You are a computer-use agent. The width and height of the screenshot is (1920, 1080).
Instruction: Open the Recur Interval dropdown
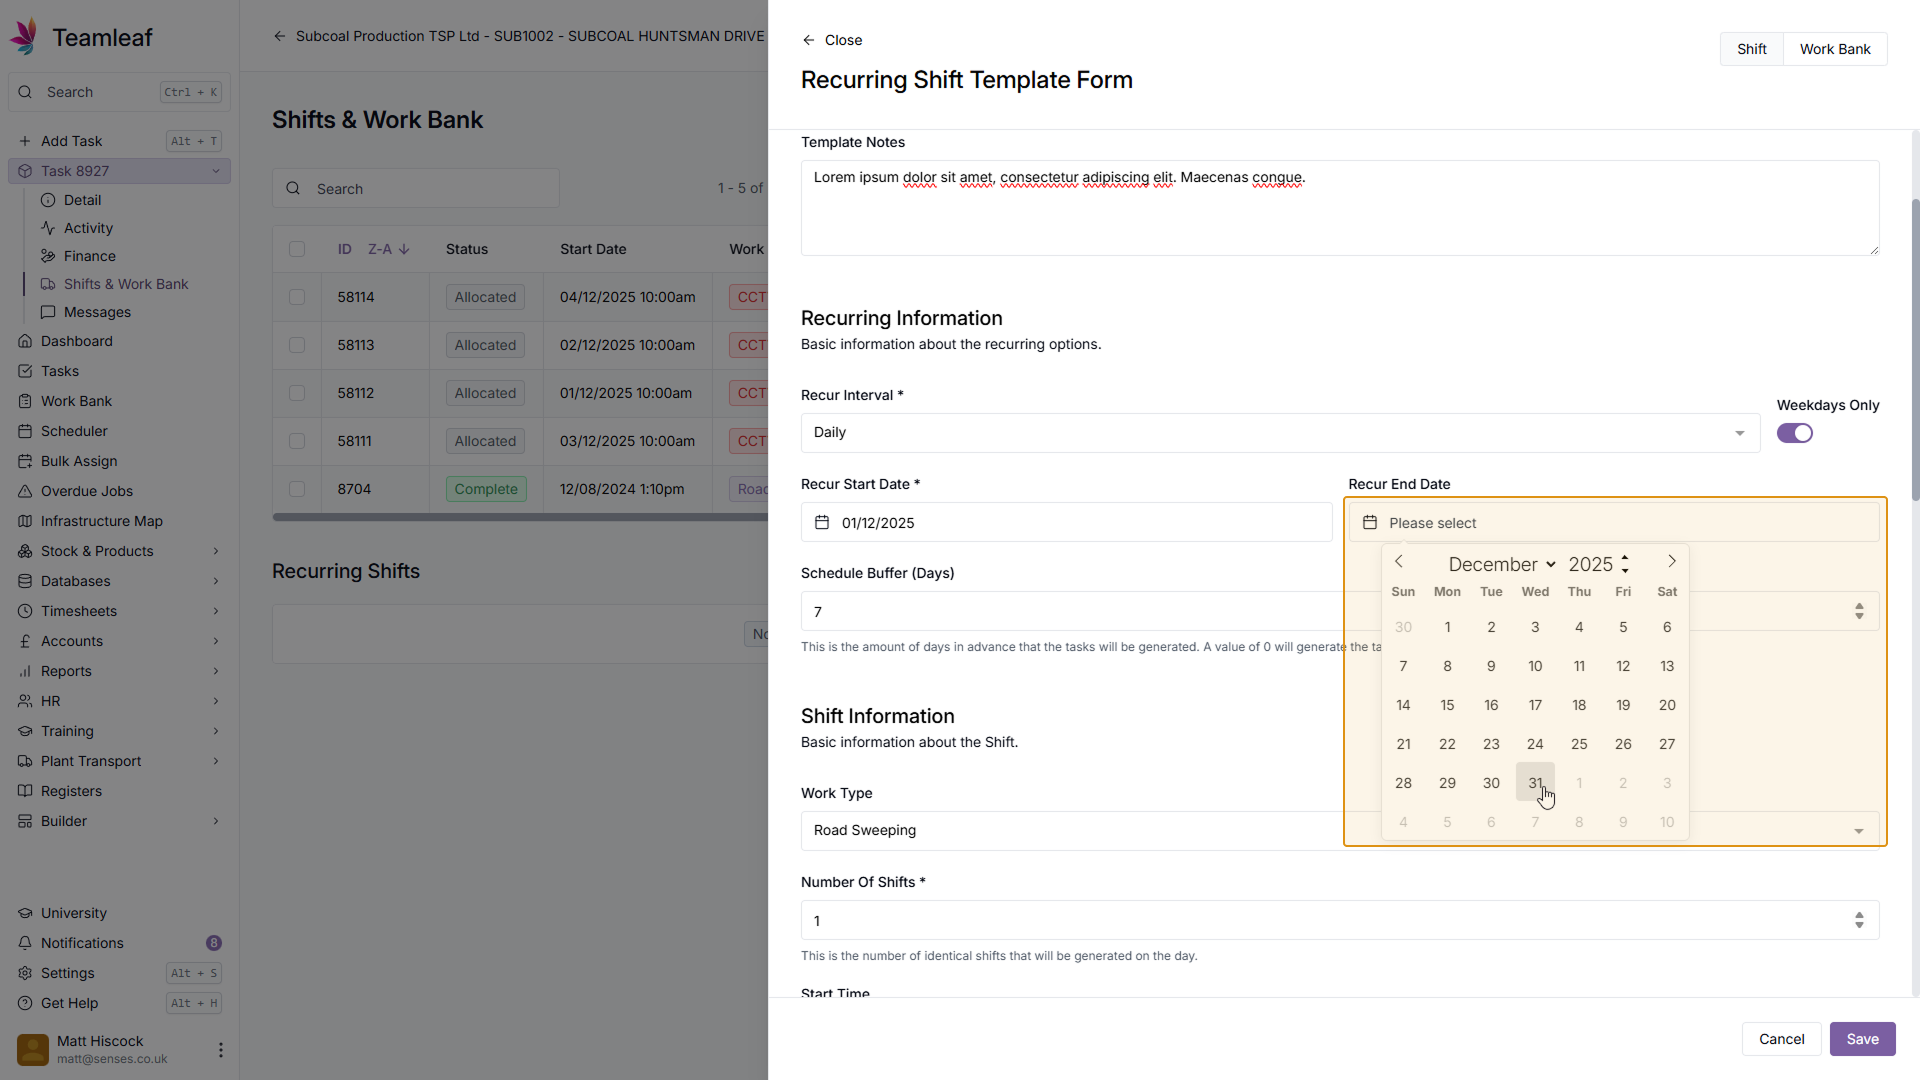(x=1280, y=433)
